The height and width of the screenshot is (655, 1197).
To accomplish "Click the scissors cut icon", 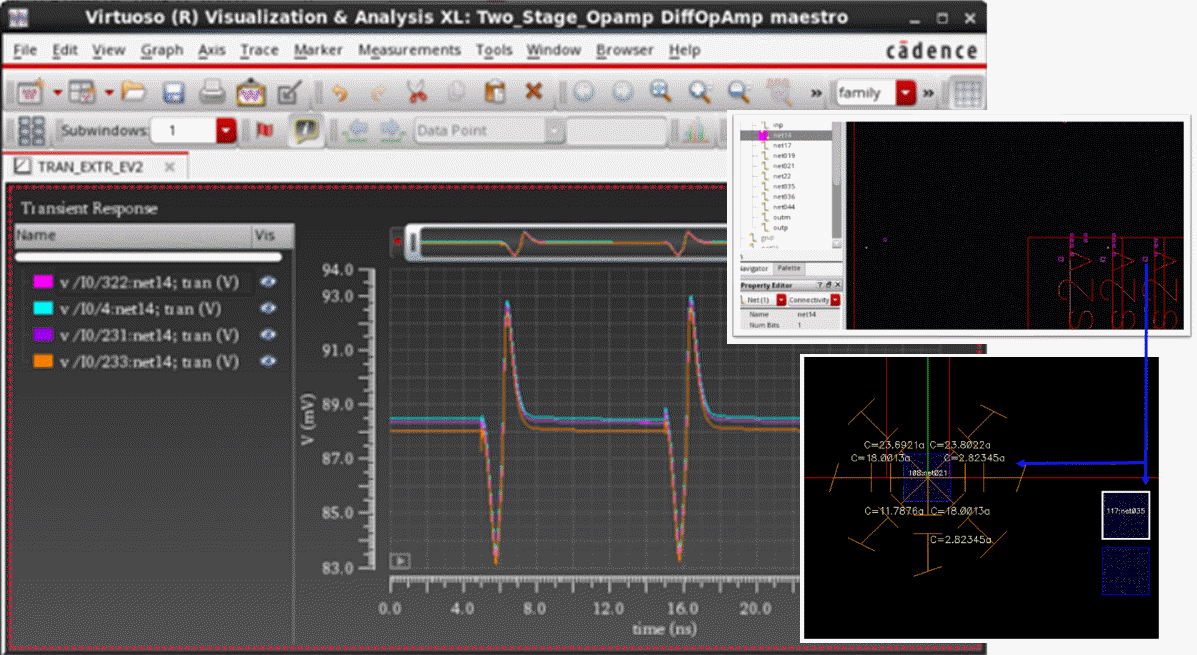I will 416,93.
